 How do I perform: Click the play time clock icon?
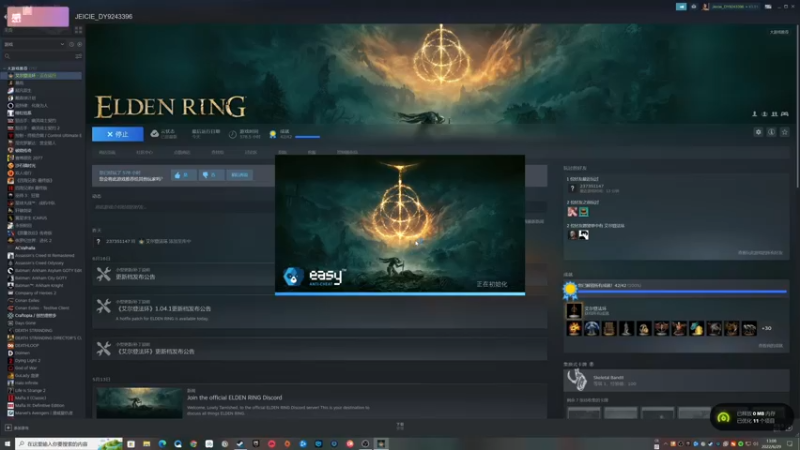click(233, 134)
